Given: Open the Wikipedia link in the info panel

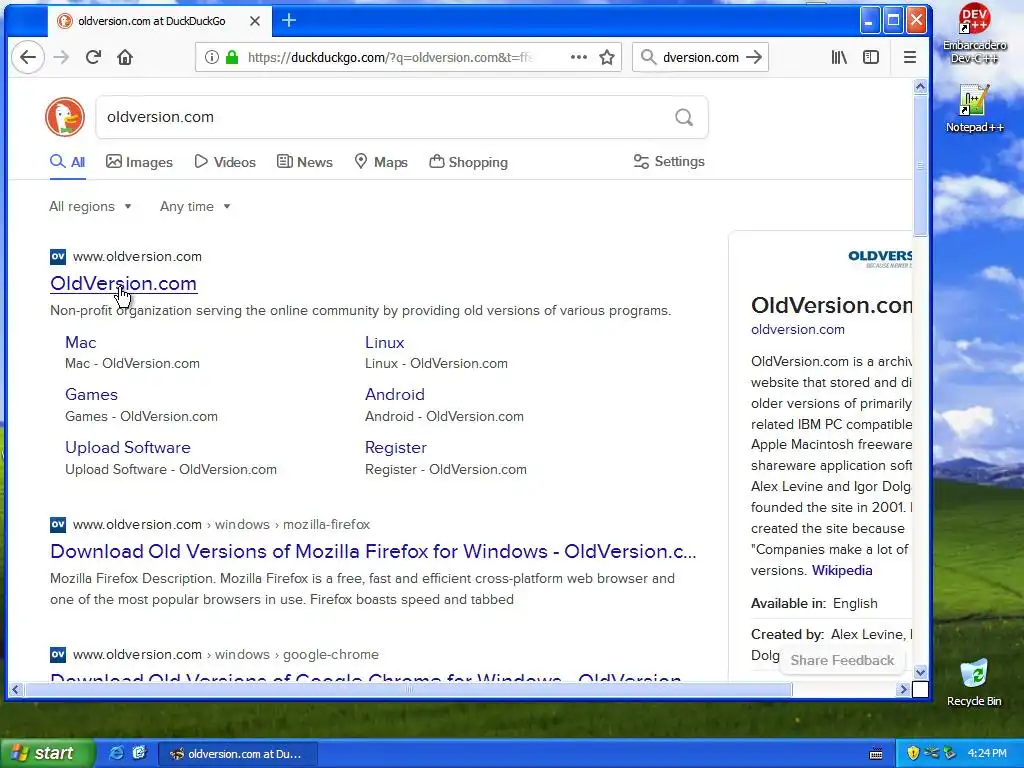Looking at the screenshot, I should 842,570.
